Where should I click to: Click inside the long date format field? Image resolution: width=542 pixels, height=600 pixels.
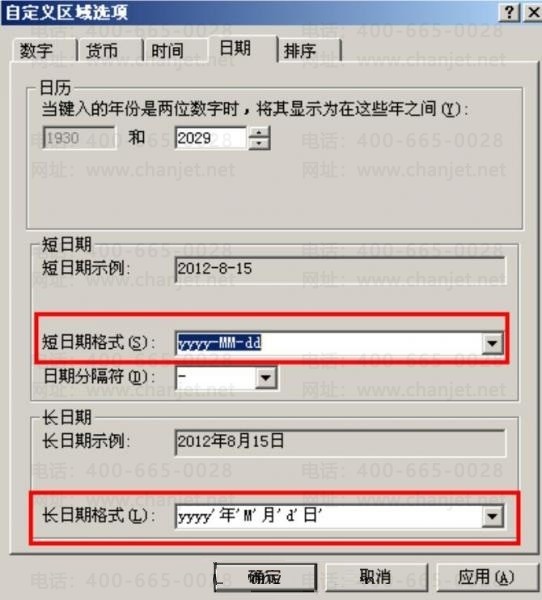coord(329,517)
